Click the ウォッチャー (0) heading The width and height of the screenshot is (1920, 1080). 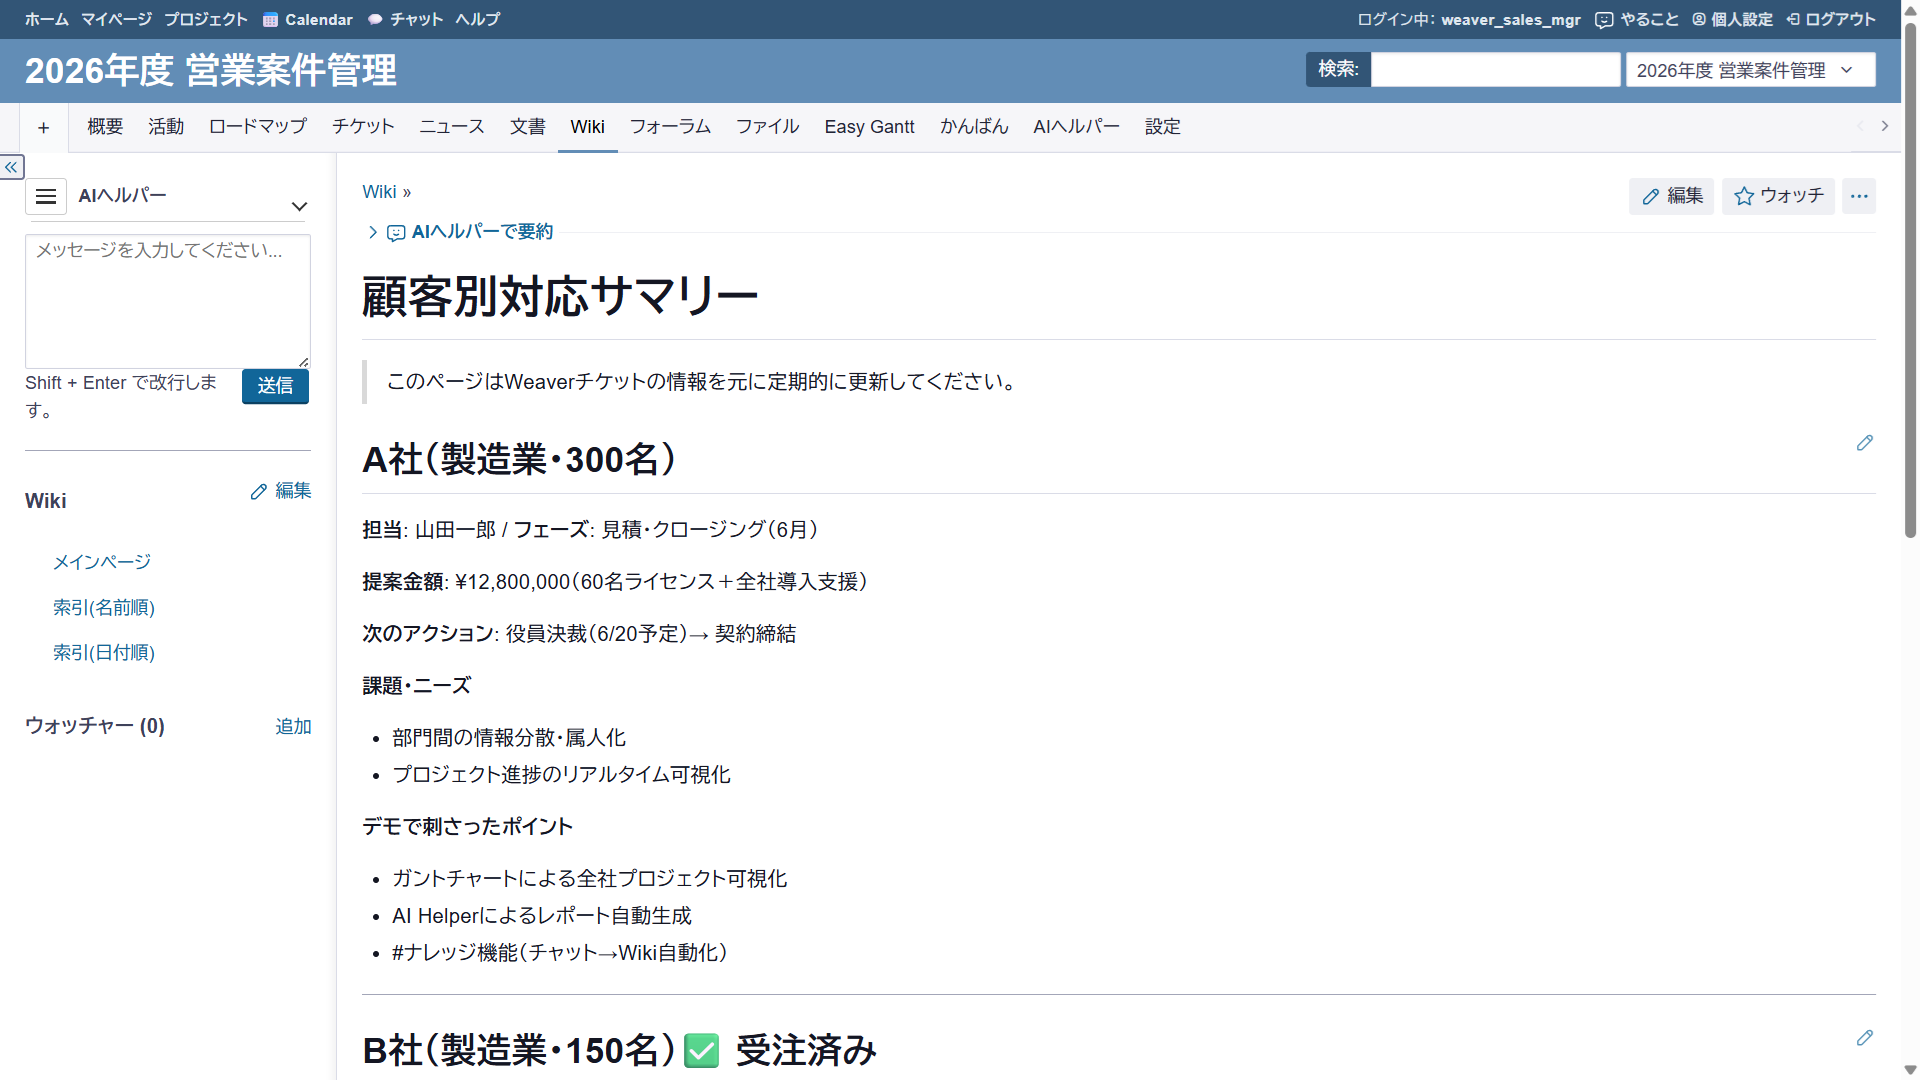(x=95, y=726)
